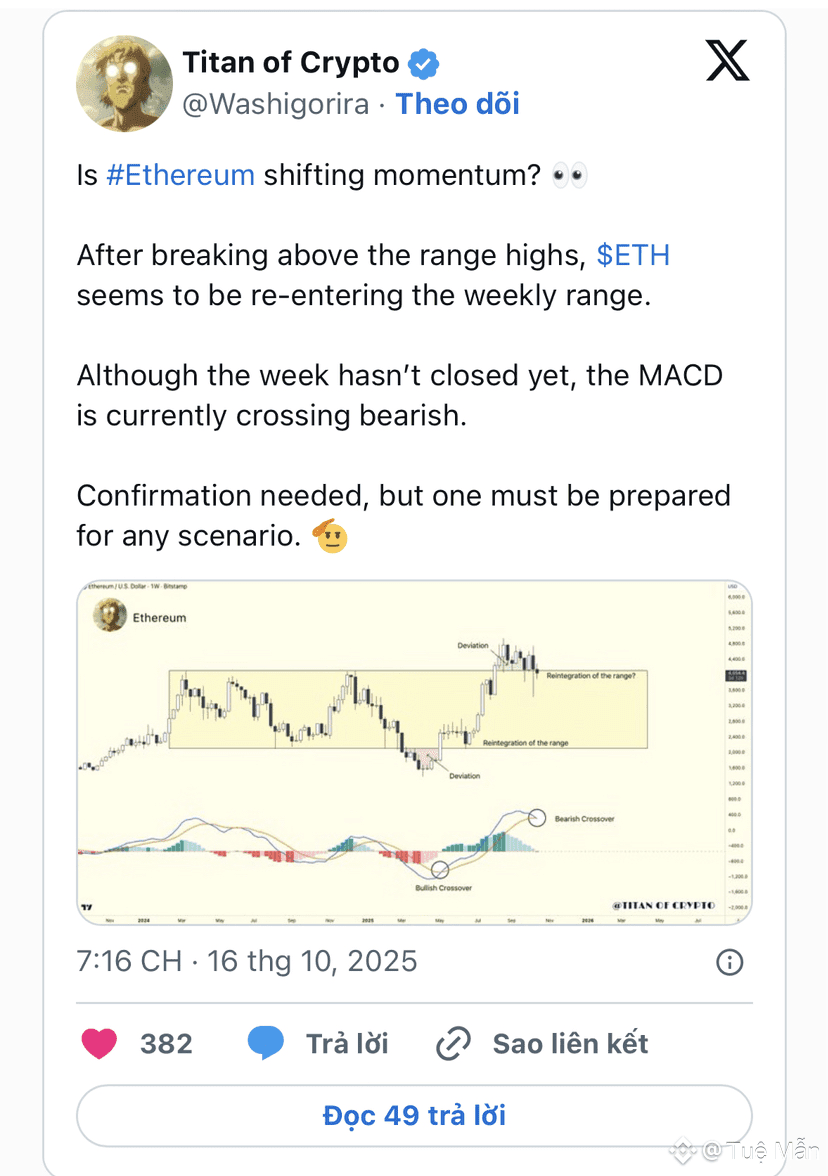The height and width of the screenshot is (1176, 828).
Task: Click the info circle icon
Action: tap(730, 962)
